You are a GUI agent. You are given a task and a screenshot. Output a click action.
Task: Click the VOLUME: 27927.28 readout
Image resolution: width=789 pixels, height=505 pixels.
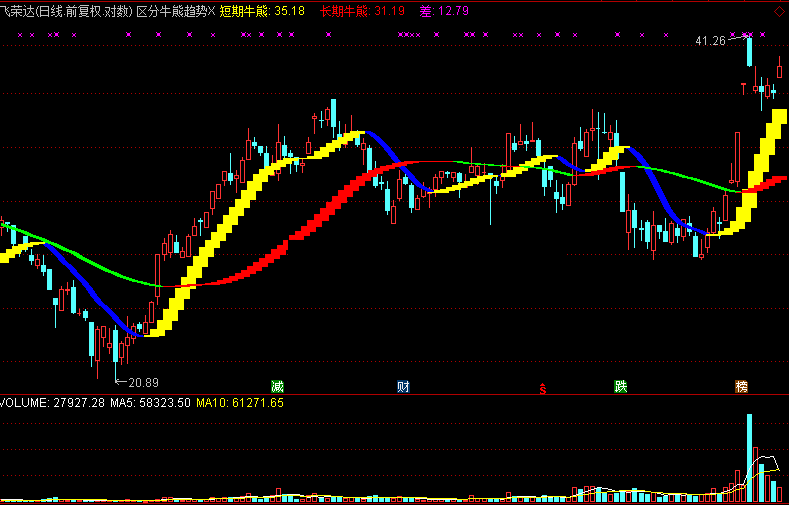[52, 402]
